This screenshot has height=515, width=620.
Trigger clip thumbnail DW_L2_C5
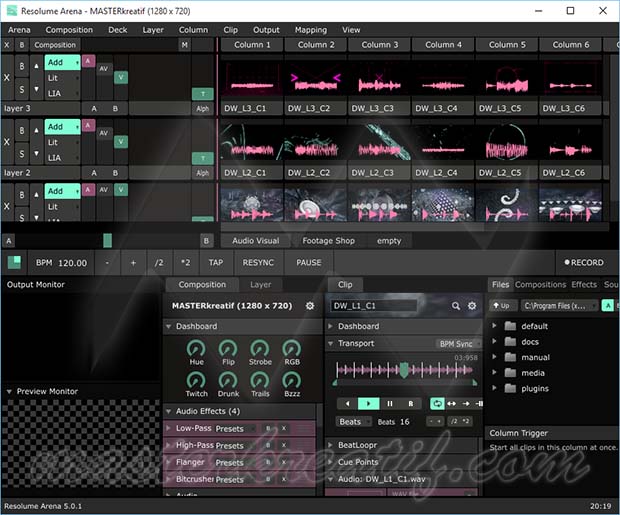(507, 142)
